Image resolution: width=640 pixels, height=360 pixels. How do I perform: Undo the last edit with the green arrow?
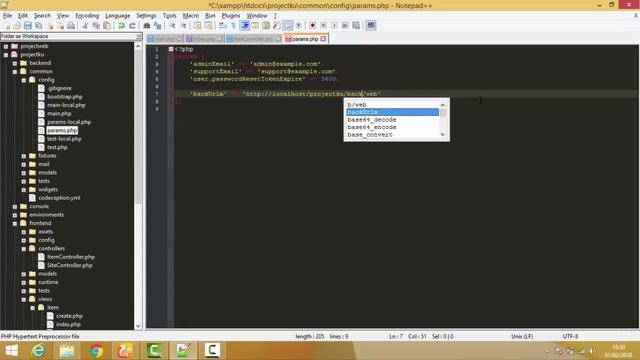(x=121, y=25)
